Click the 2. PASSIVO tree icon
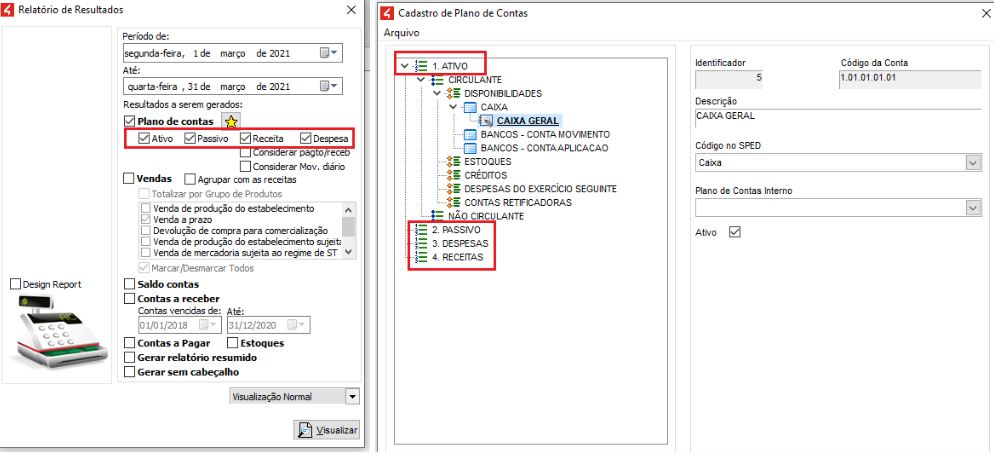Screen dimensions: 994x453 coord(420,230)
